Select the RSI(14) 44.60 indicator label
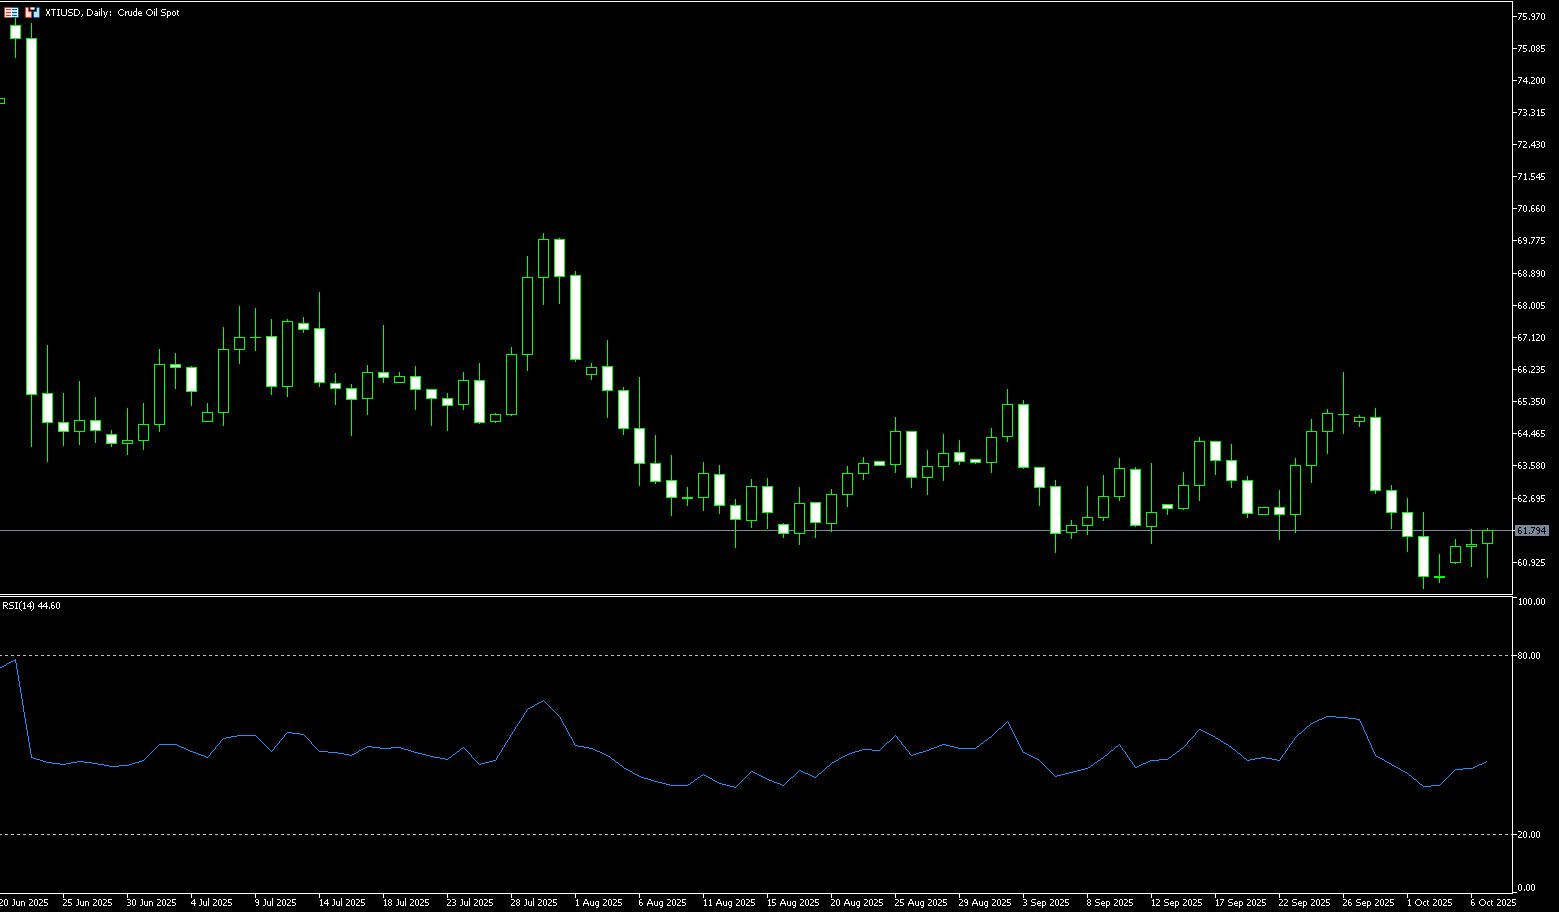The width and height of the screenshot is (1559, 912). coord(31,606)
